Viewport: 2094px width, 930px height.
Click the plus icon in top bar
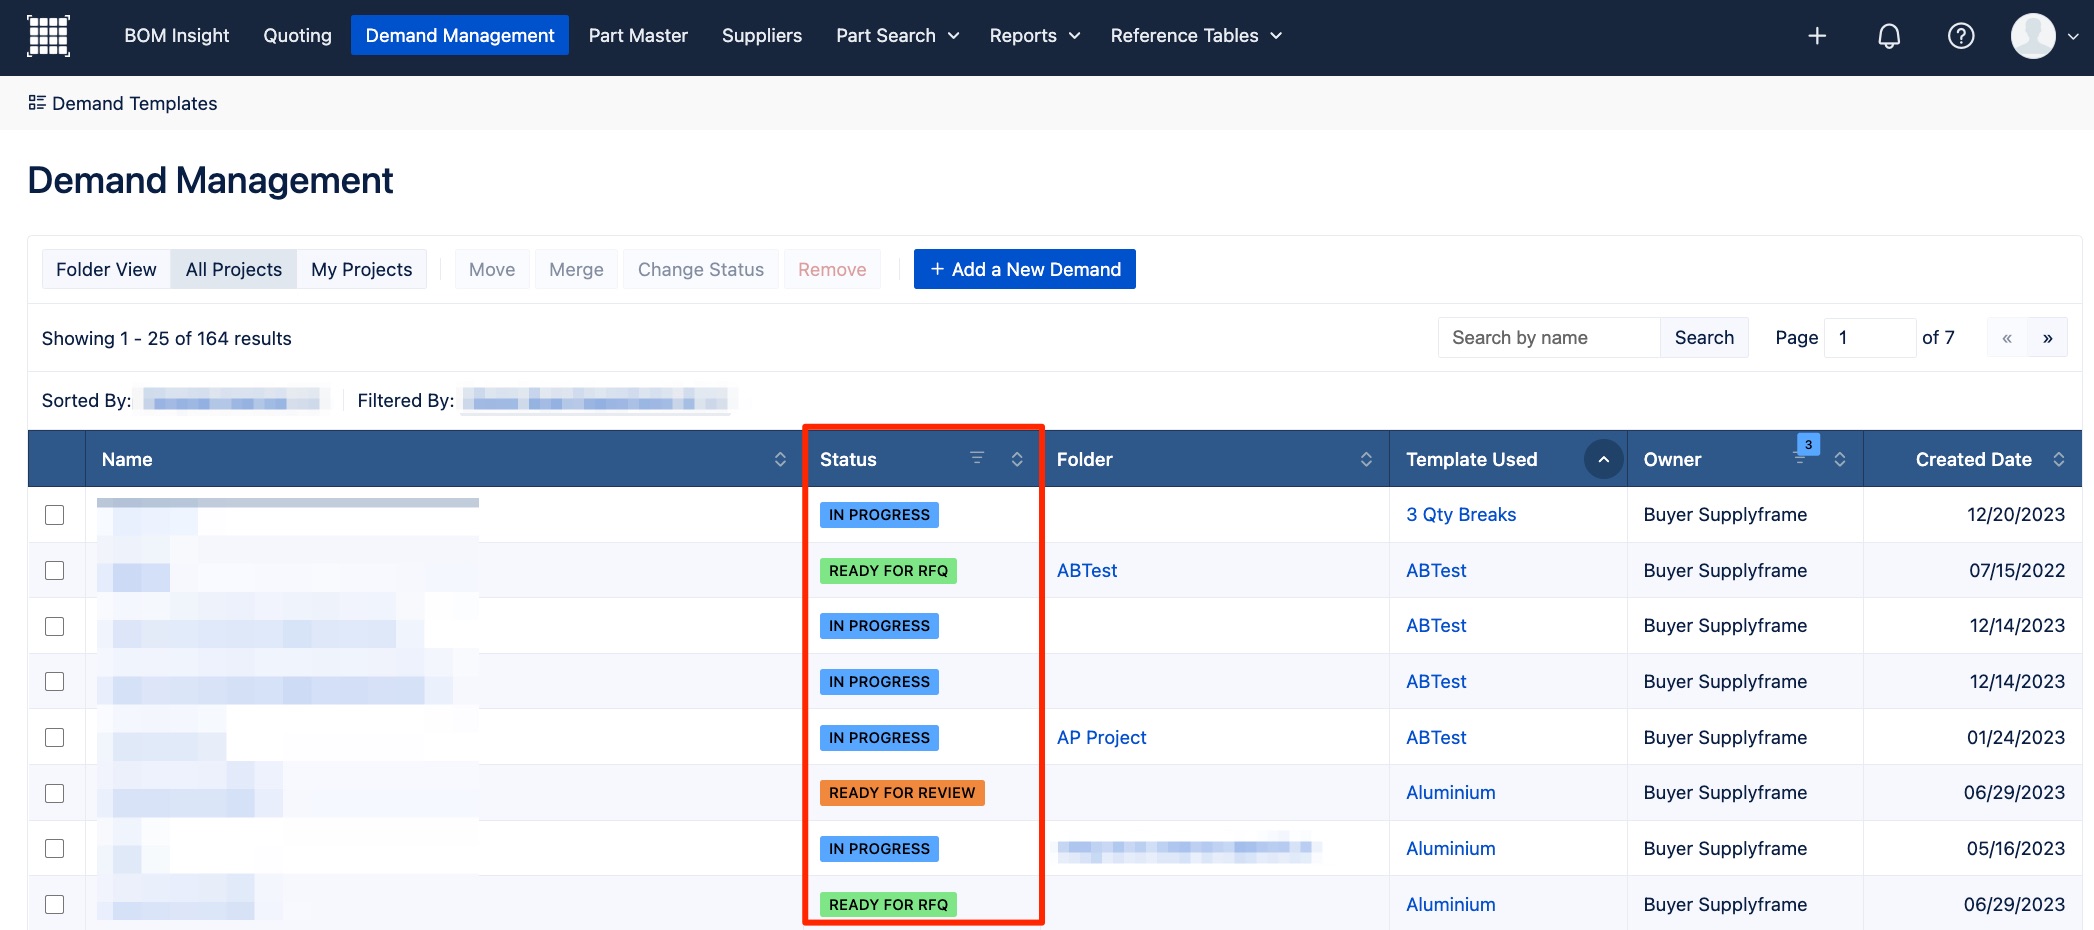1817,36
